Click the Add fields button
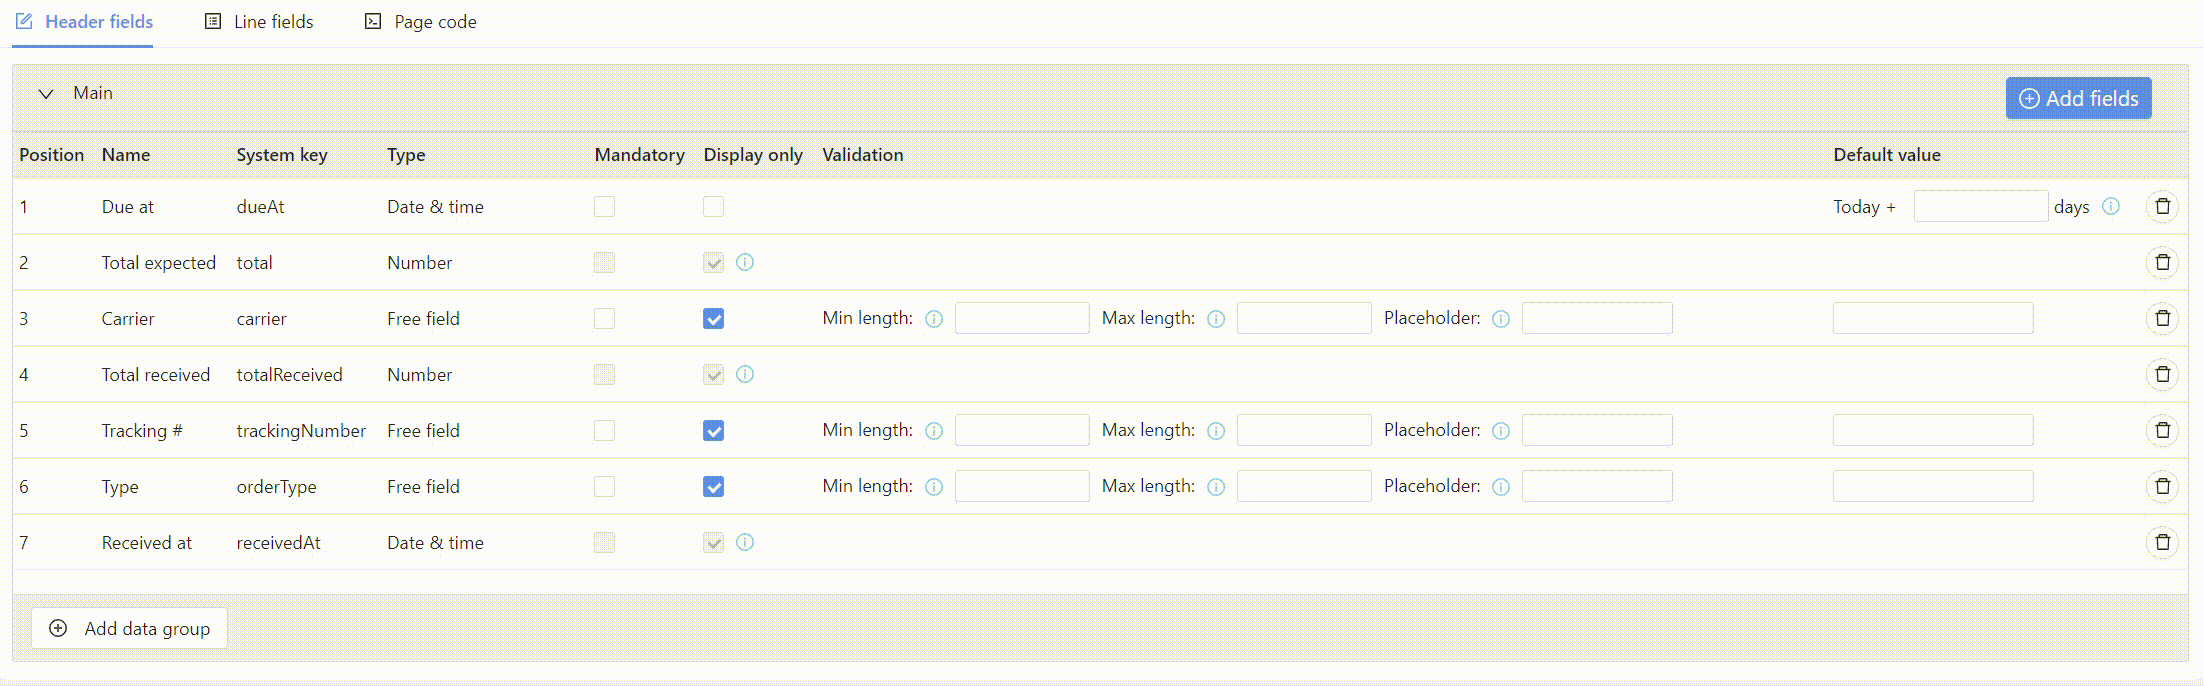Viewport: 2204px width, 686px height. coord(2078,98)
